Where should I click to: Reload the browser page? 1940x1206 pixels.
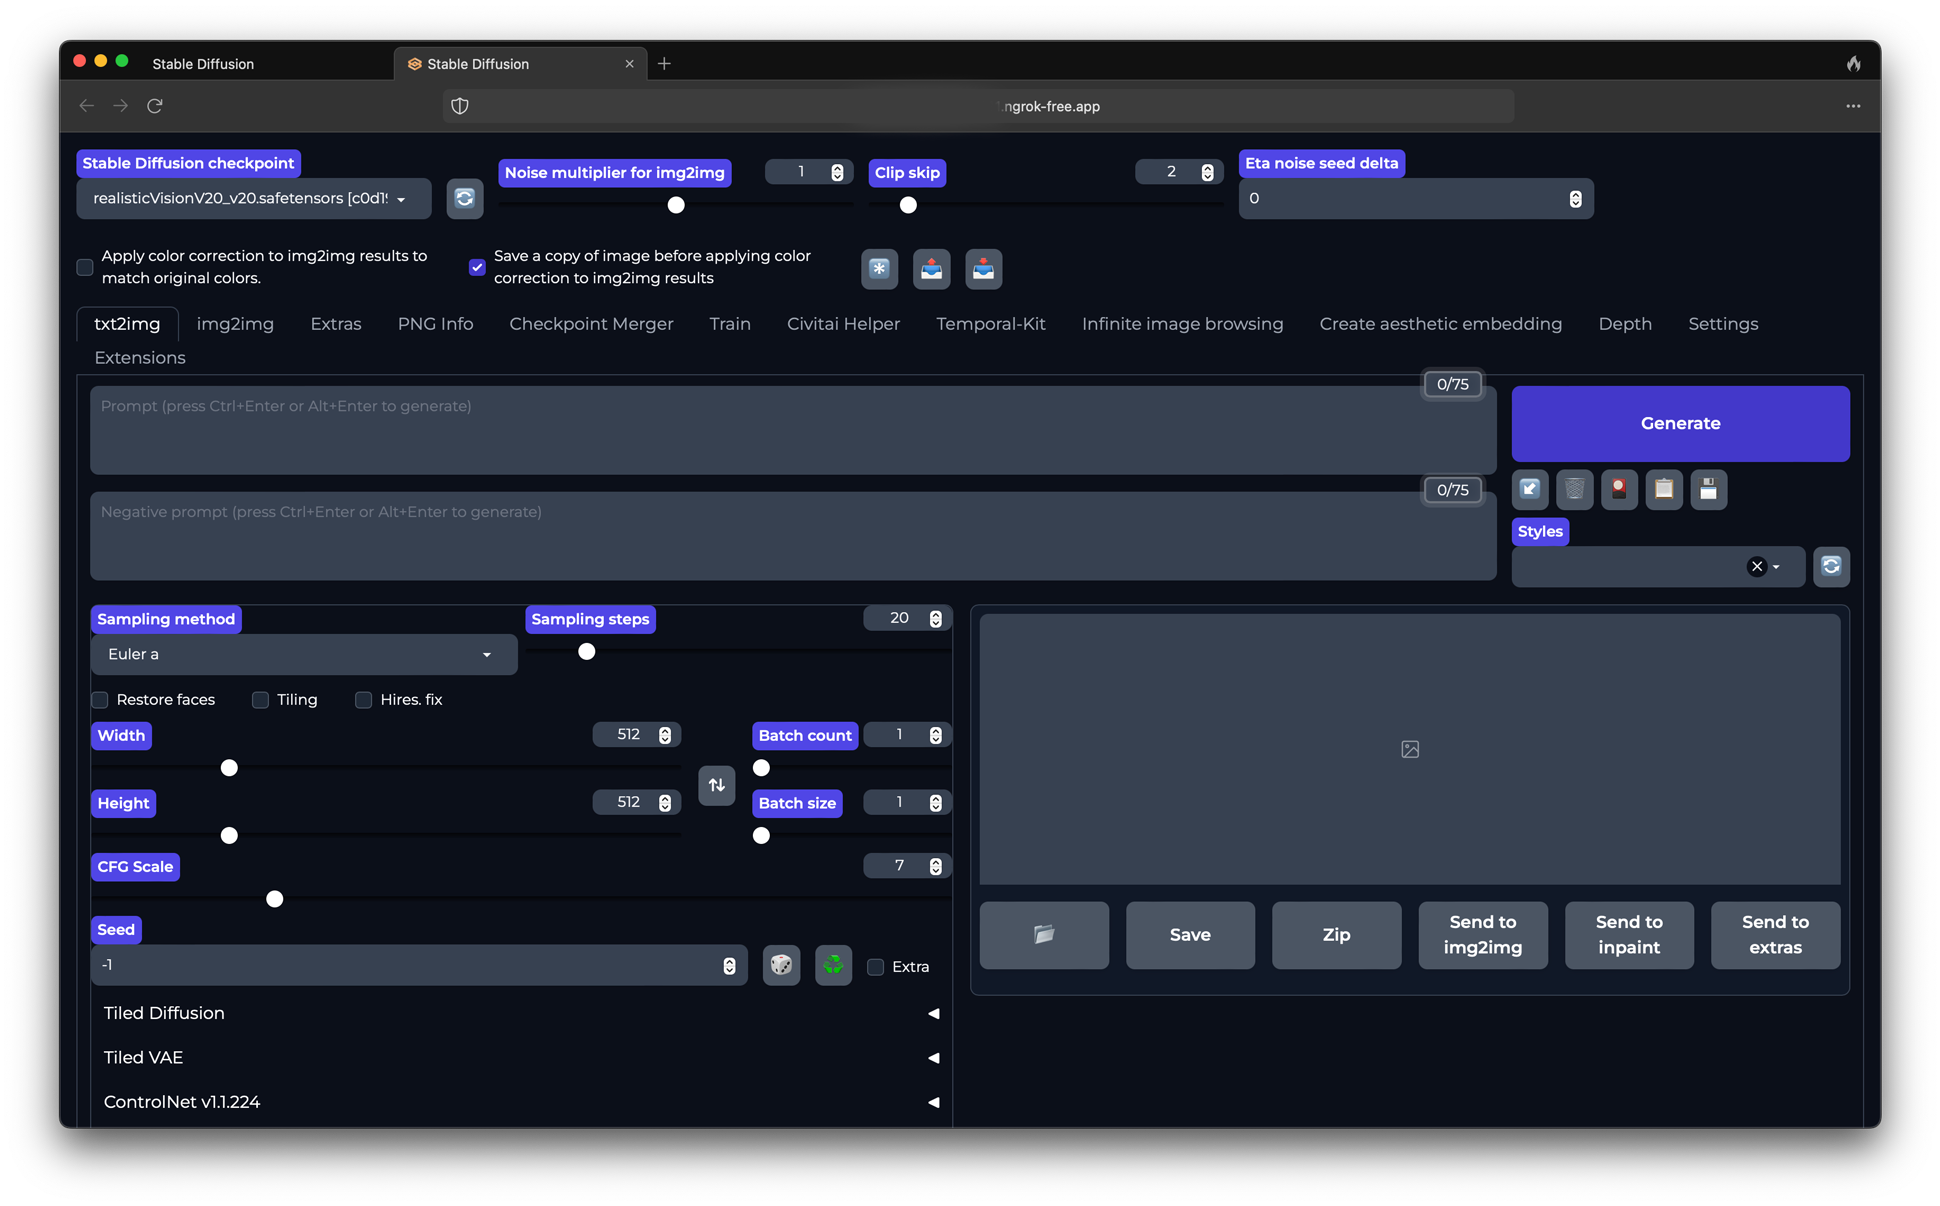(x=155, y=106)
